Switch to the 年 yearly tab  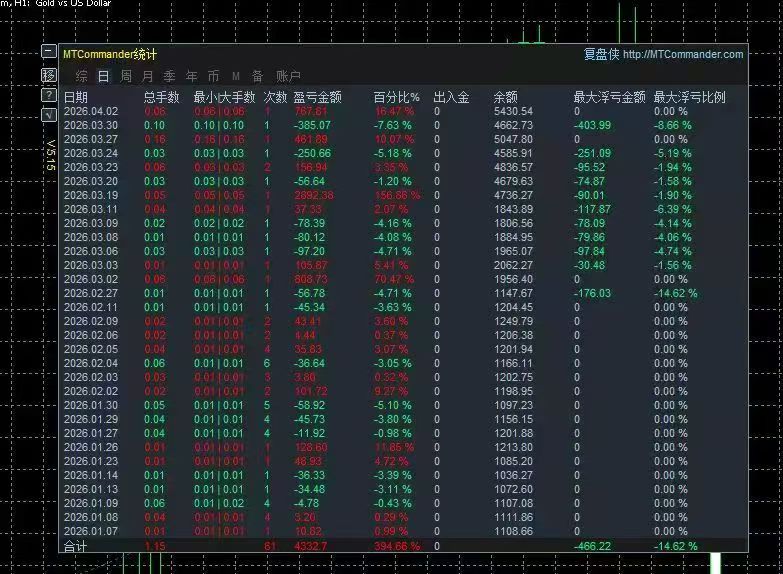(191, 76)
